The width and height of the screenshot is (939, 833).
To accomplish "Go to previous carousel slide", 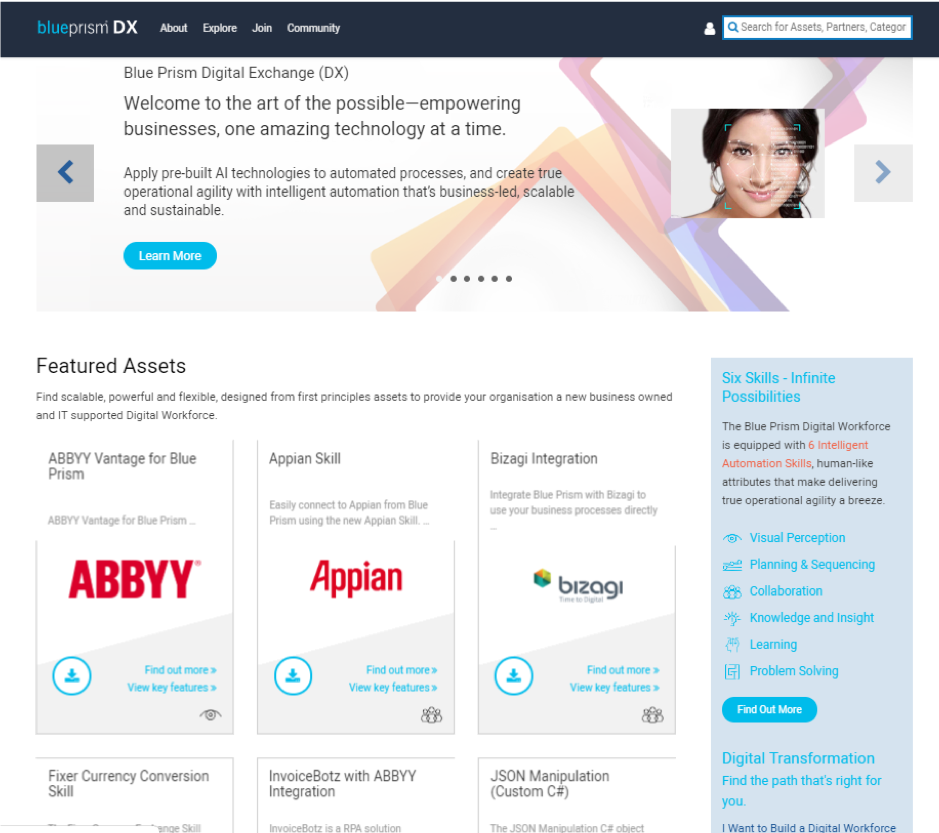I will click(65, 172).
